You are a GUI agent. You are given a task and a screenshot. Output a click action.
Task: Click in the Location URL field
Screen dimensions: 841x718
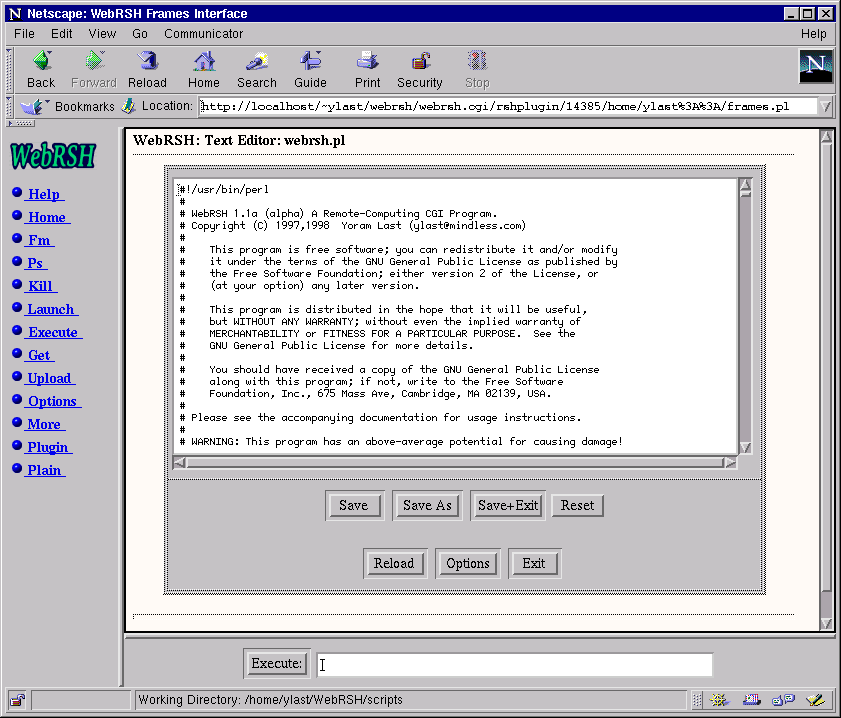(x=508, y=106)
